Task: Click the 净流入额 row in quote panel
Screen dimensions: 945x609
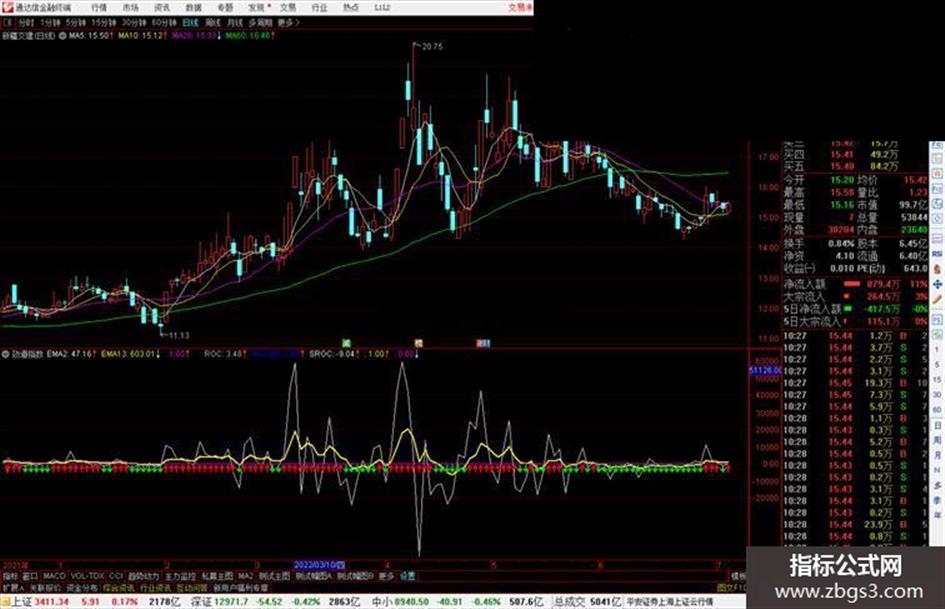Action: 855,283
